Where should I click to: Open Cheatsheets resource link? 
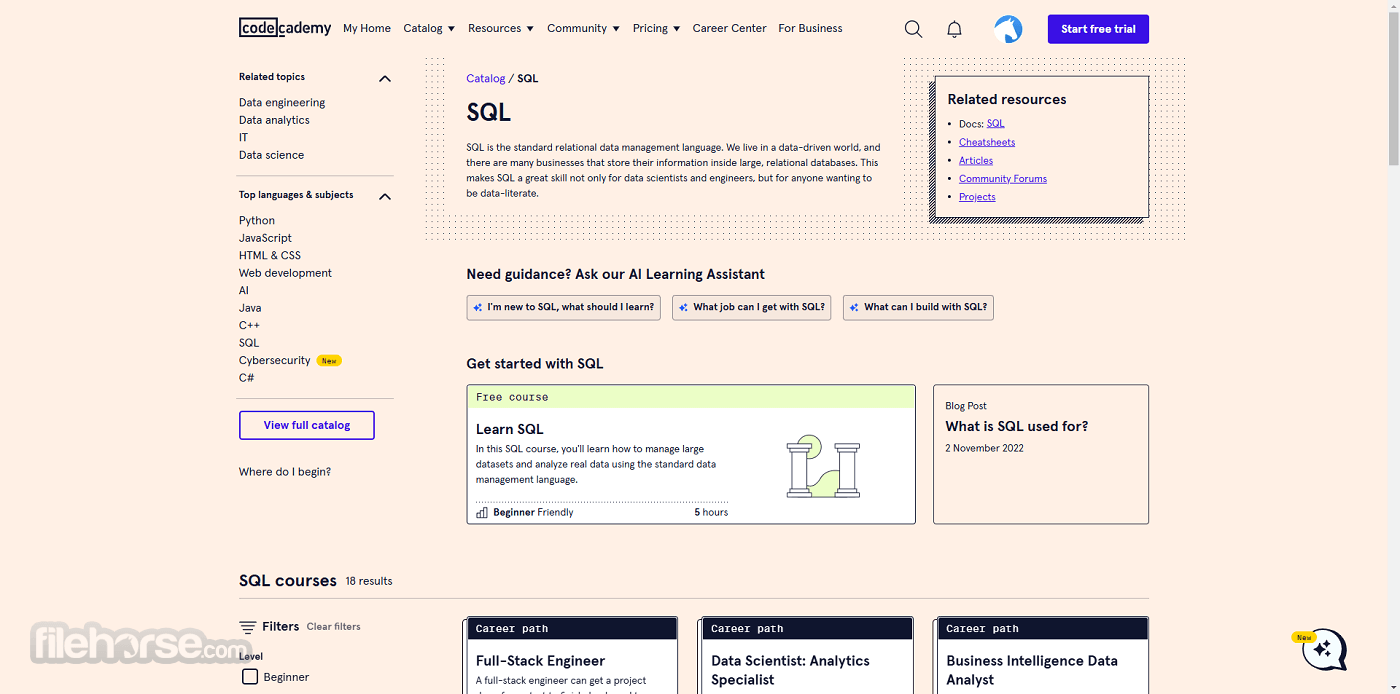click(987, 142)
